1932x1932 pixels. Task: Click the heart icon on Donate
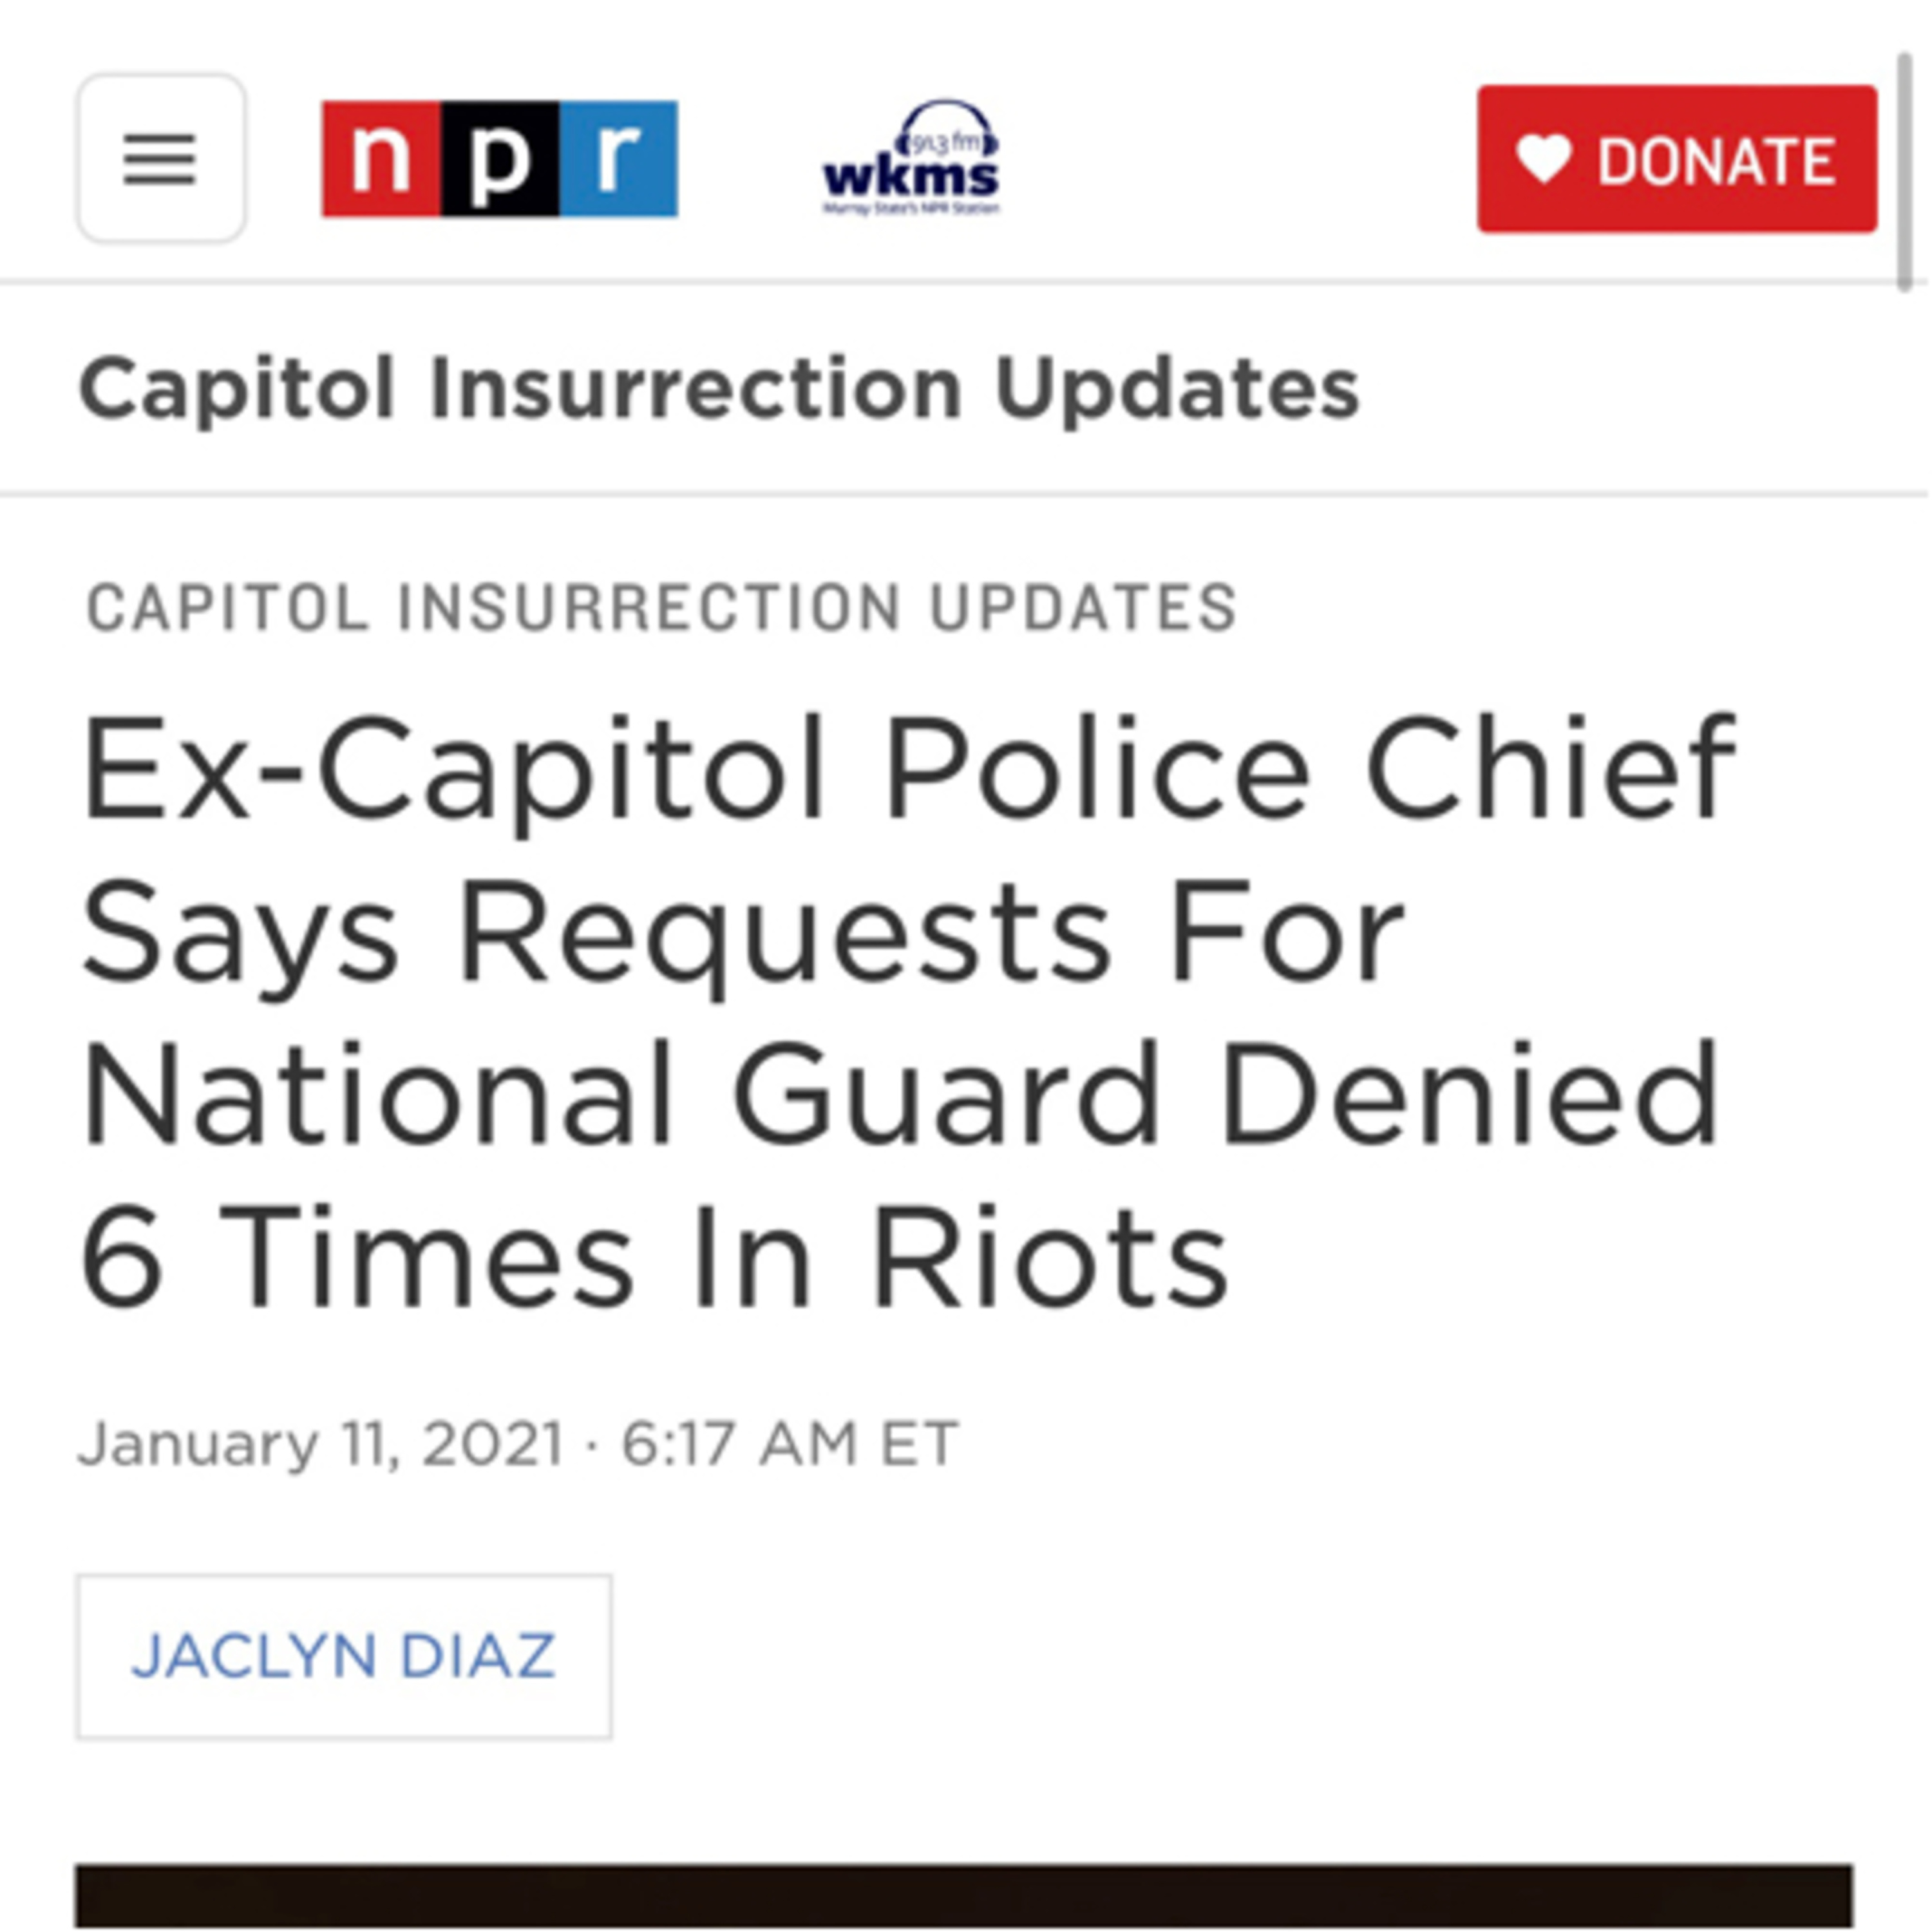coord(1542,158)
